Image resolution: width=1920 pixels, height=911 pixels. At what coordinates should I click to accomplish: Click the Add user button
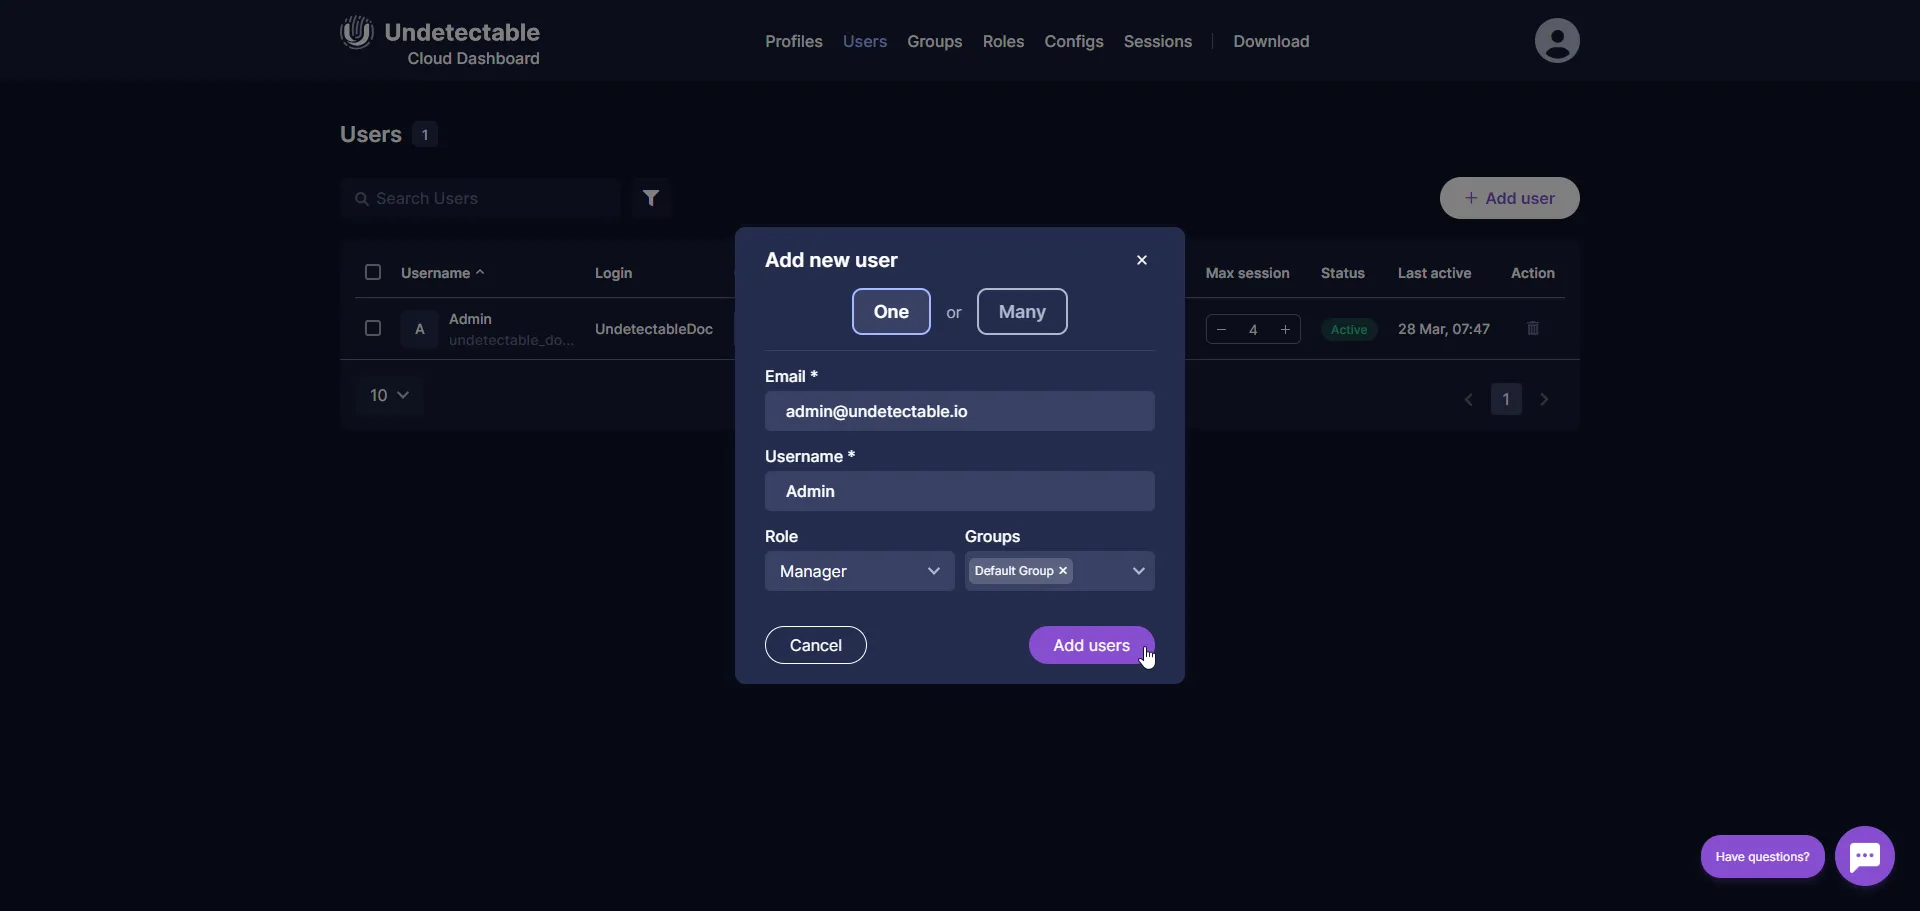coord(1510,198)
